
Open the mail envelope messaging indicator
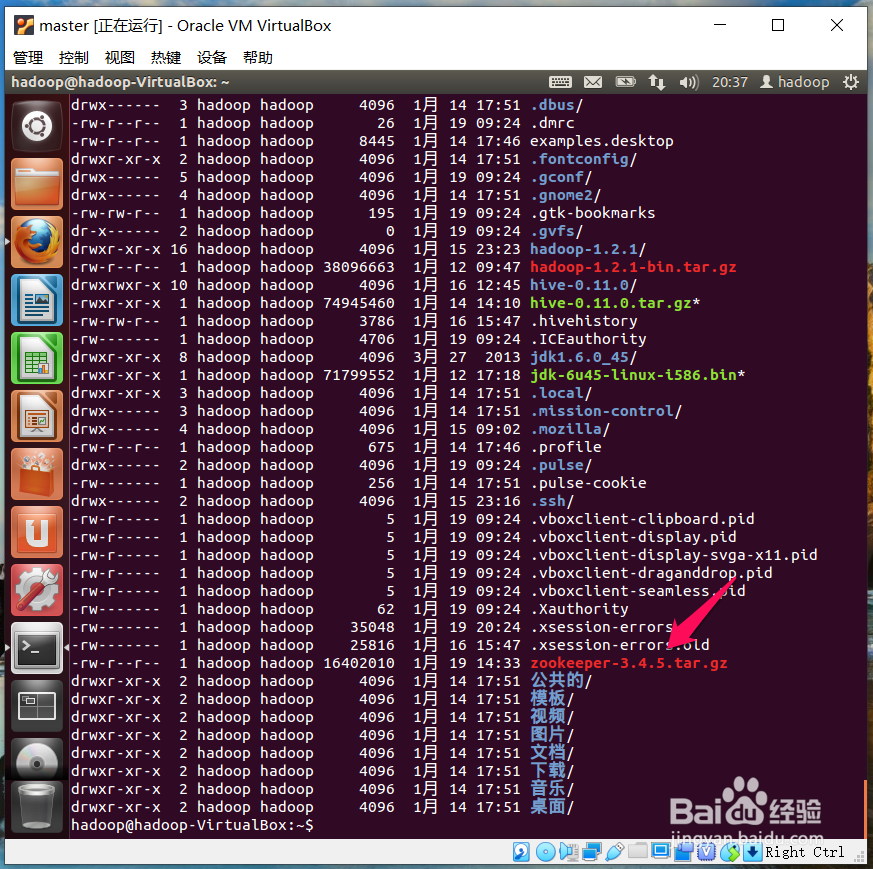tap(592, 82)
